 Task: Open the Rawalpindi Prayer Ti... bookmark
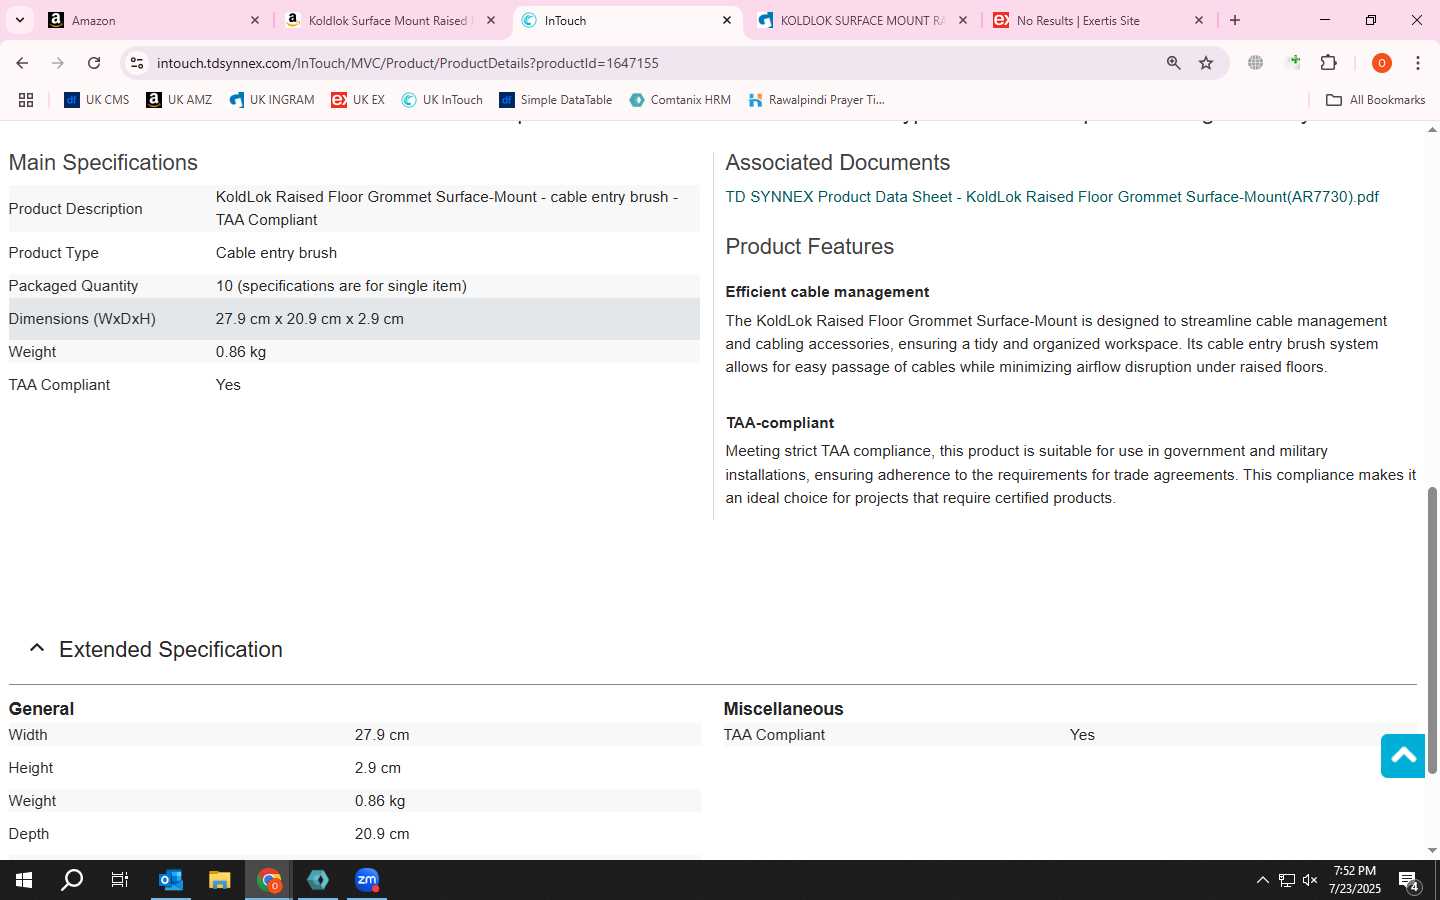816,100
